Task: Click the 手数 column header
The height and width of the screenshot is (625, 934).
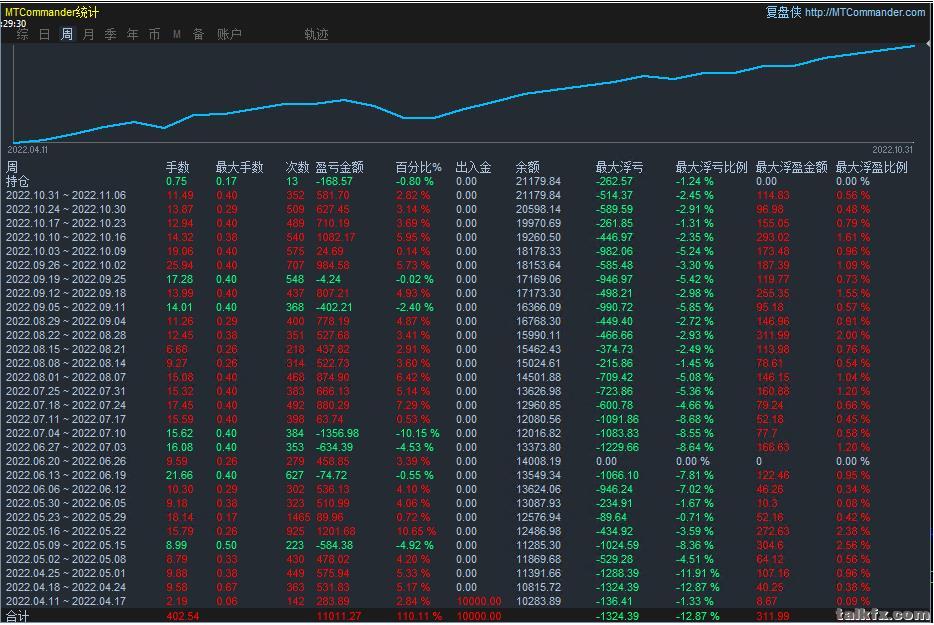Action: (x=178, y=167)
